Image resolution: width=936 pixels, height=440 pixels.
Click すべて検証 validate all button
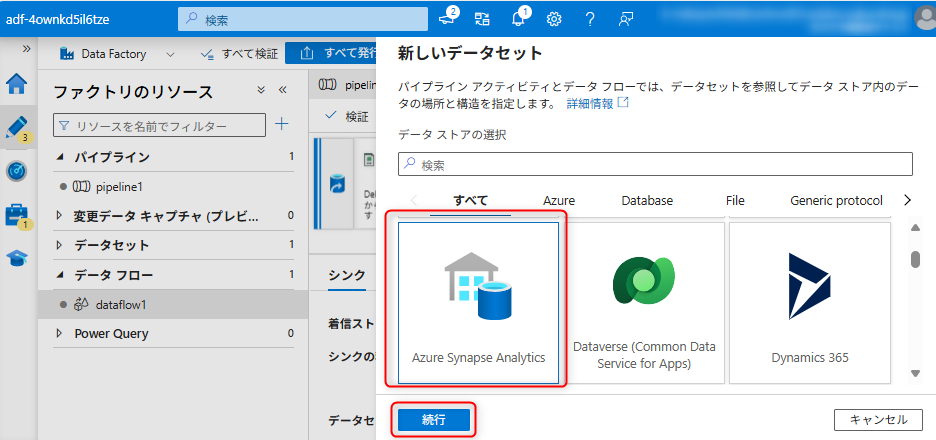[240, 54]
